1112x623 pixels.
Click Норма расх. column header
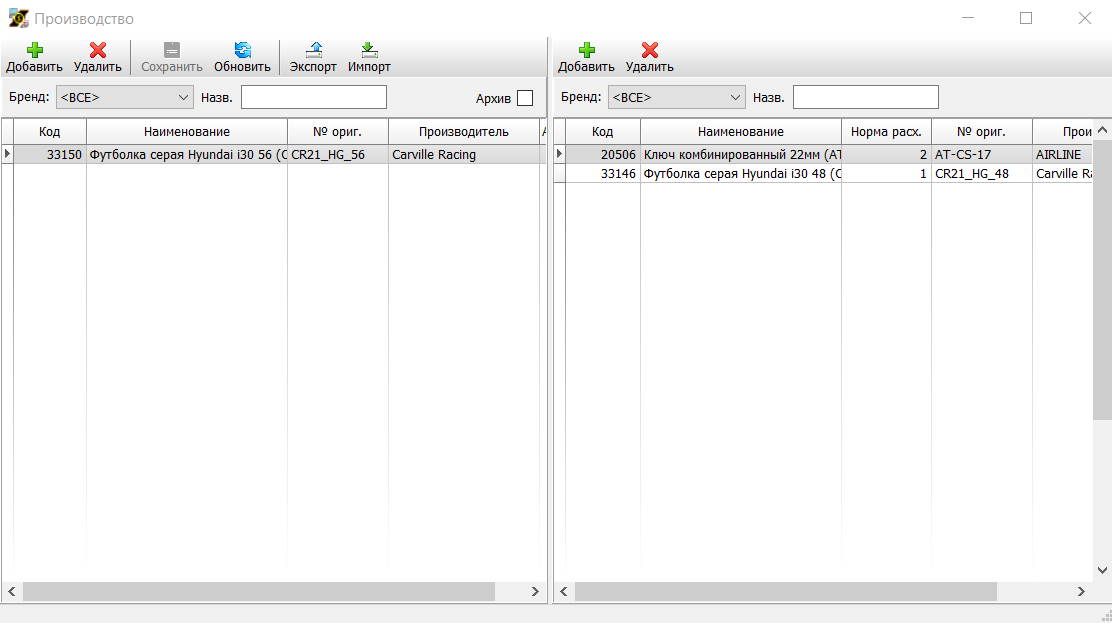point(885,131)
